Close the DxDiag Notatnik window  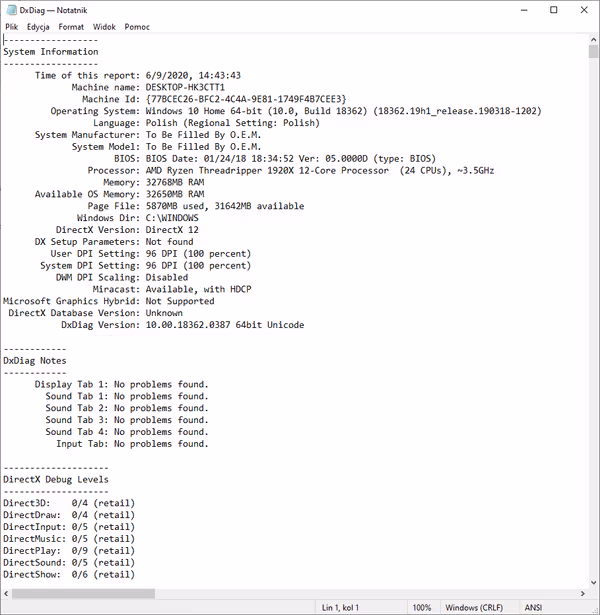tap(584, 10)
